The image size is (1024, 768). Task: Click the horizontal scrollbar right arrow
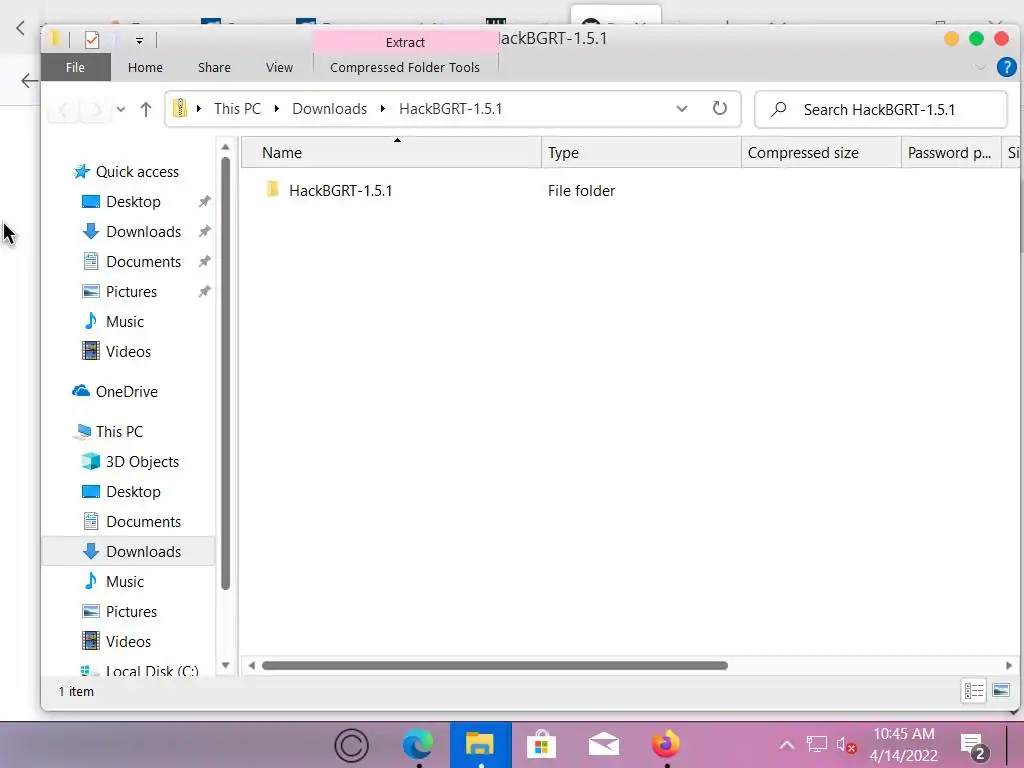[1009, 665]
